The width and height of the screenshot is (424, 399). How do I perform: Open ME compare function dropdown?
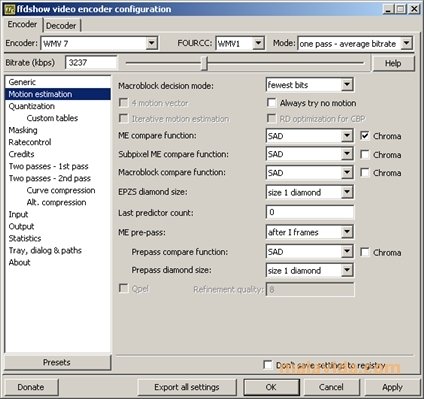[310, 136]
